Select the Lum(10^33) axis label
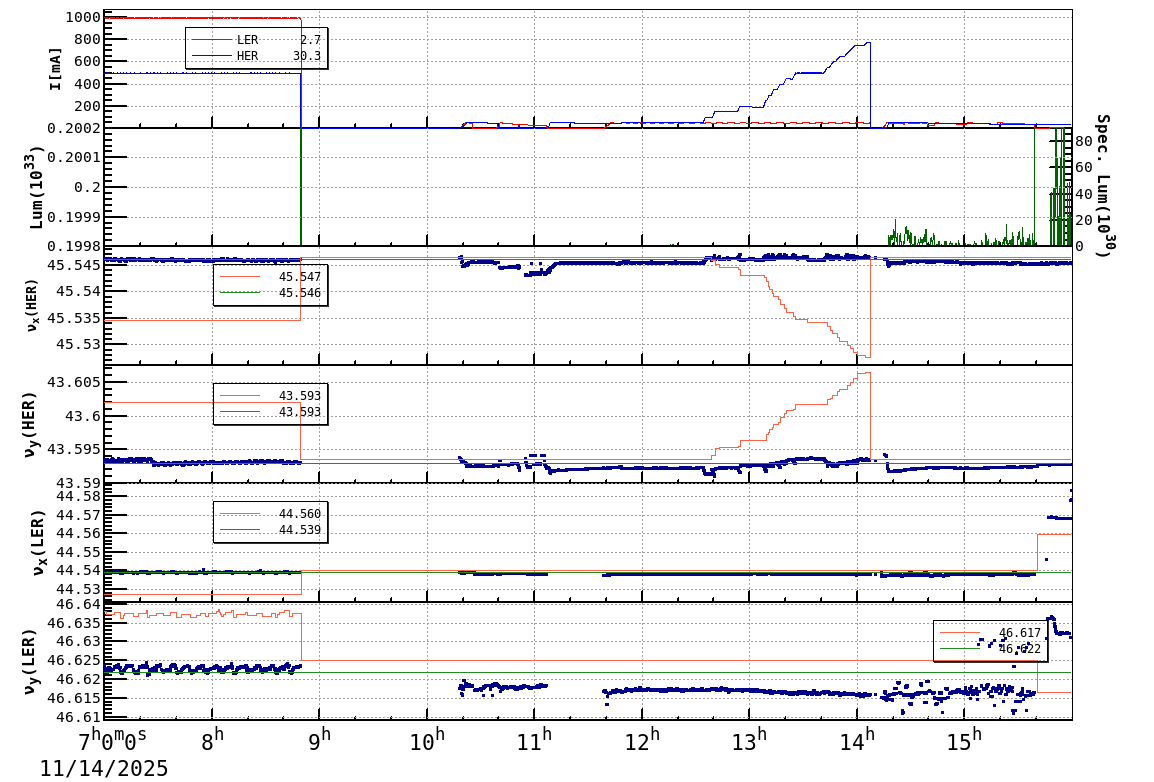The width and height of the screenshot is (1154, 782). 35,188
